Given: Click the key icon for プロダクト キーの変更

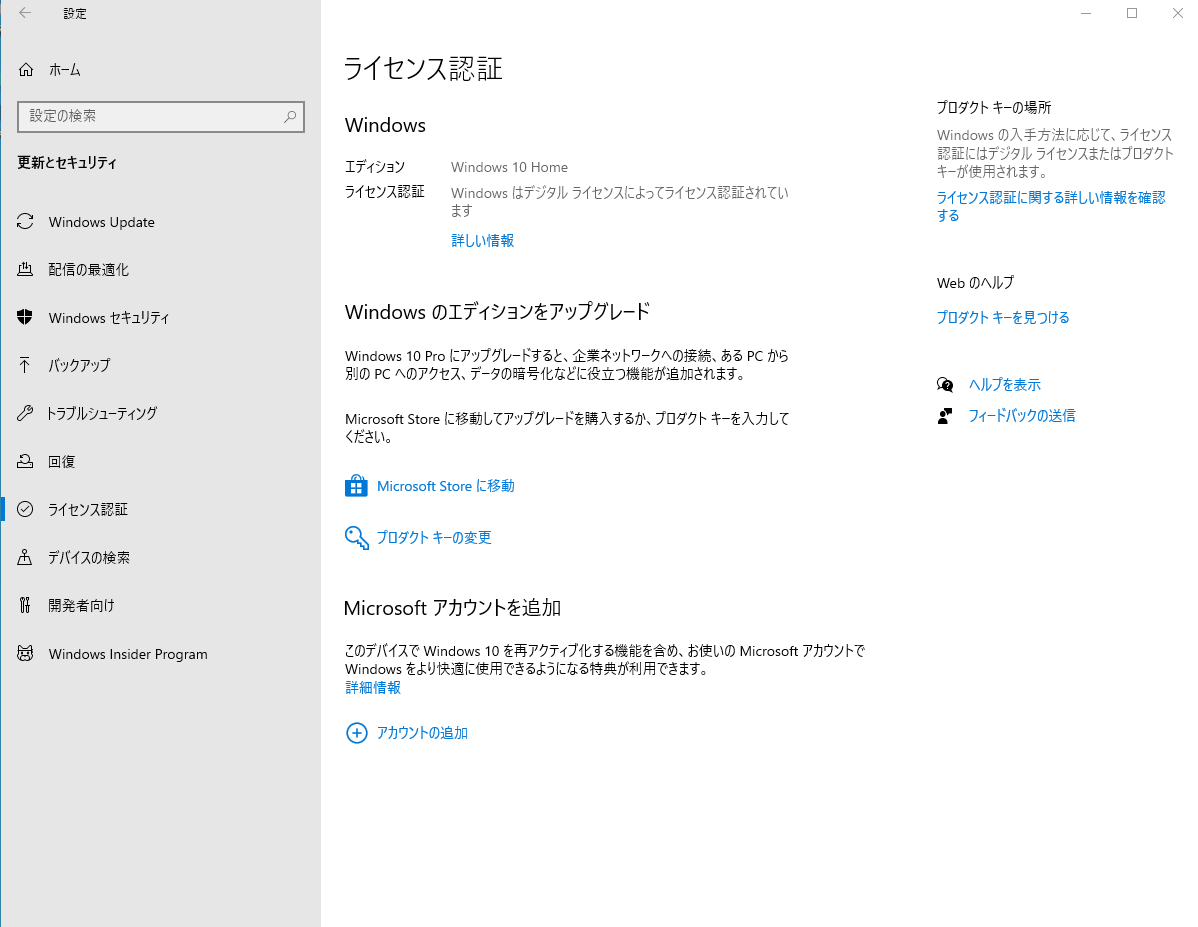Looking at the screenshot, I should 356,538.
